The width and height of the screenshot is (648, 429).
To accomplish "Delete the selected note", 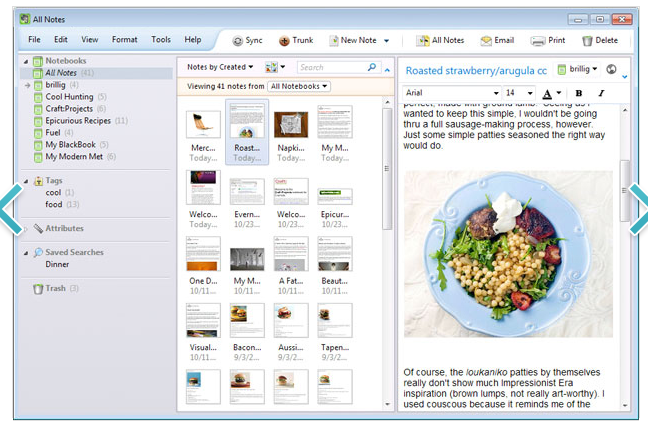I will click(x=600, y=41).
